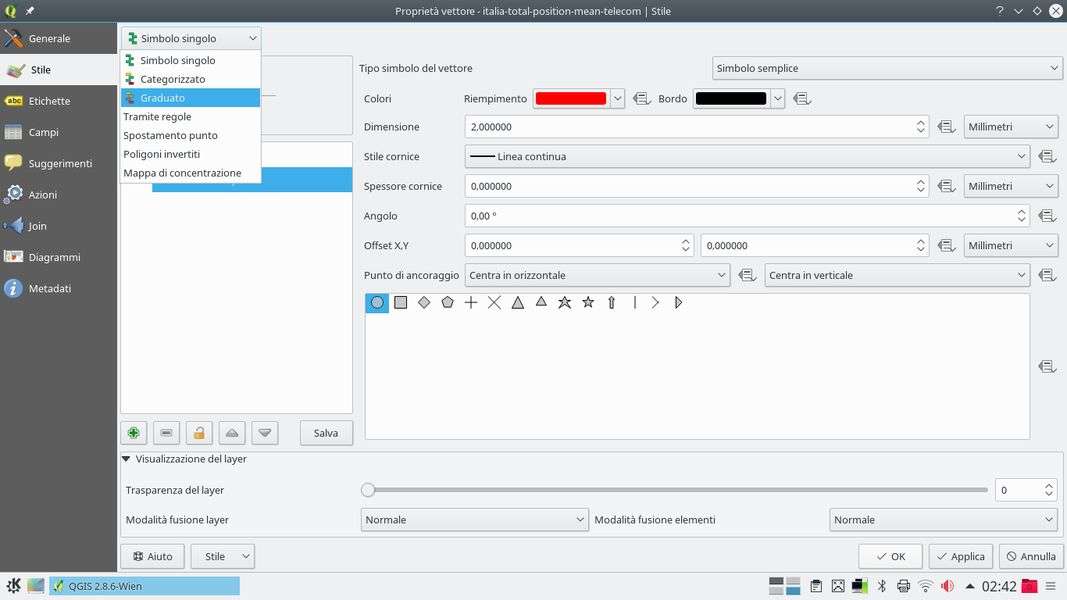Click the green add symbol layer button

point(133,433)
